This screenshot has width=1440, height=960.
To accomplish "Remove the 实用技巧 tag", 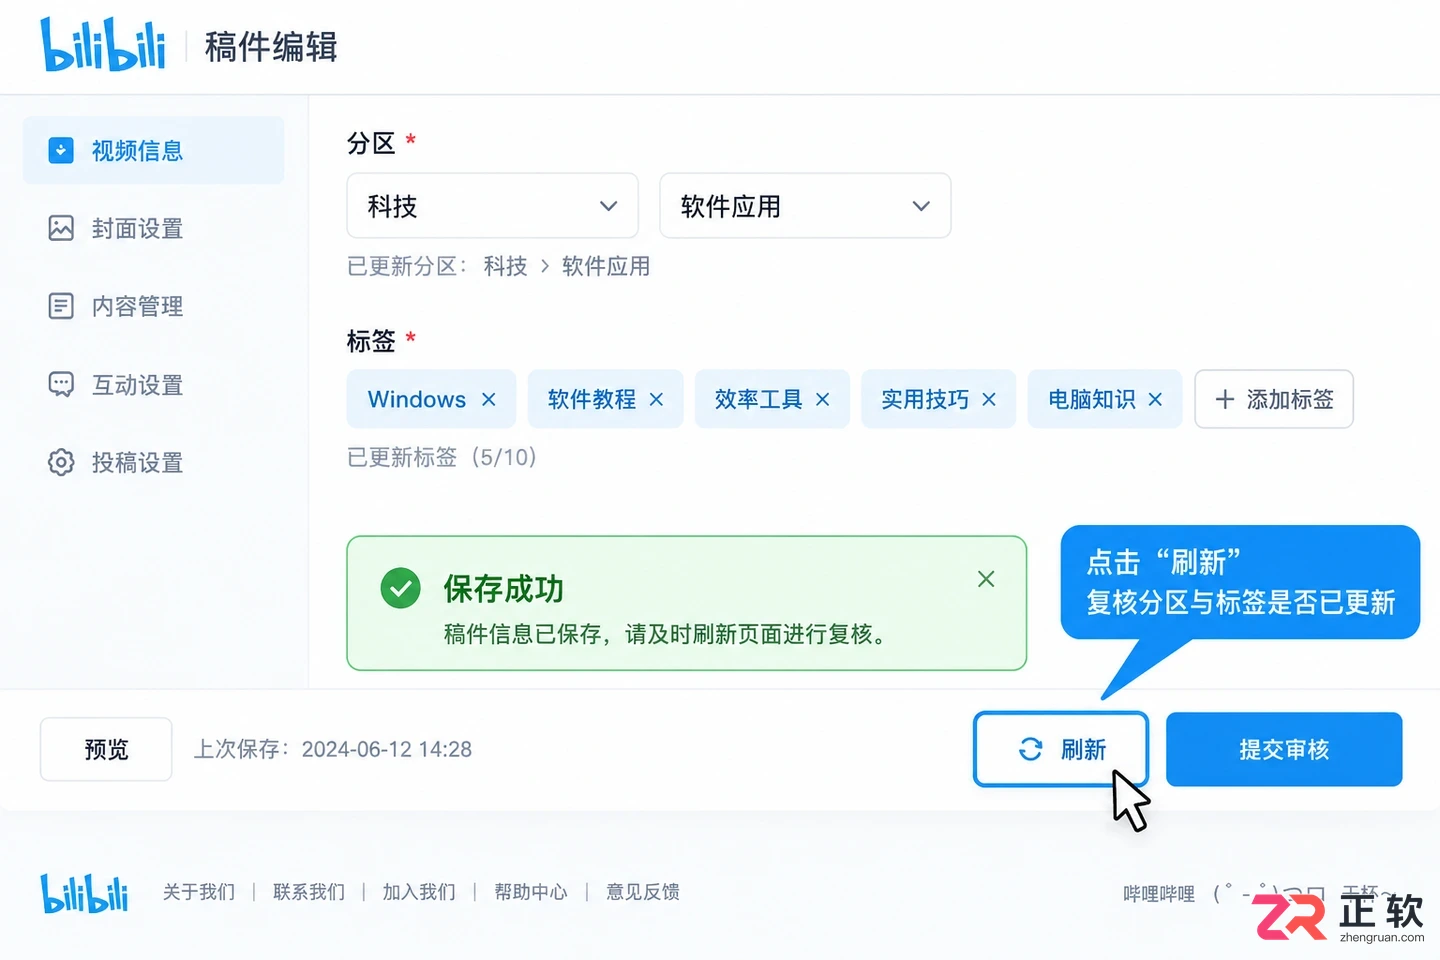I will (x=989, y=399).
